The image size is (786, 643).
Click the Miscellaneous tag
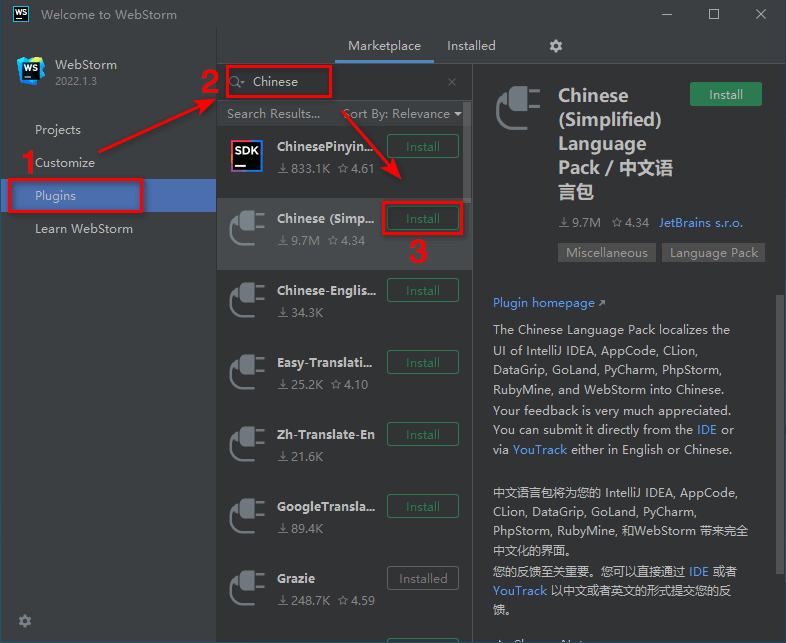[x=607, y=253]
